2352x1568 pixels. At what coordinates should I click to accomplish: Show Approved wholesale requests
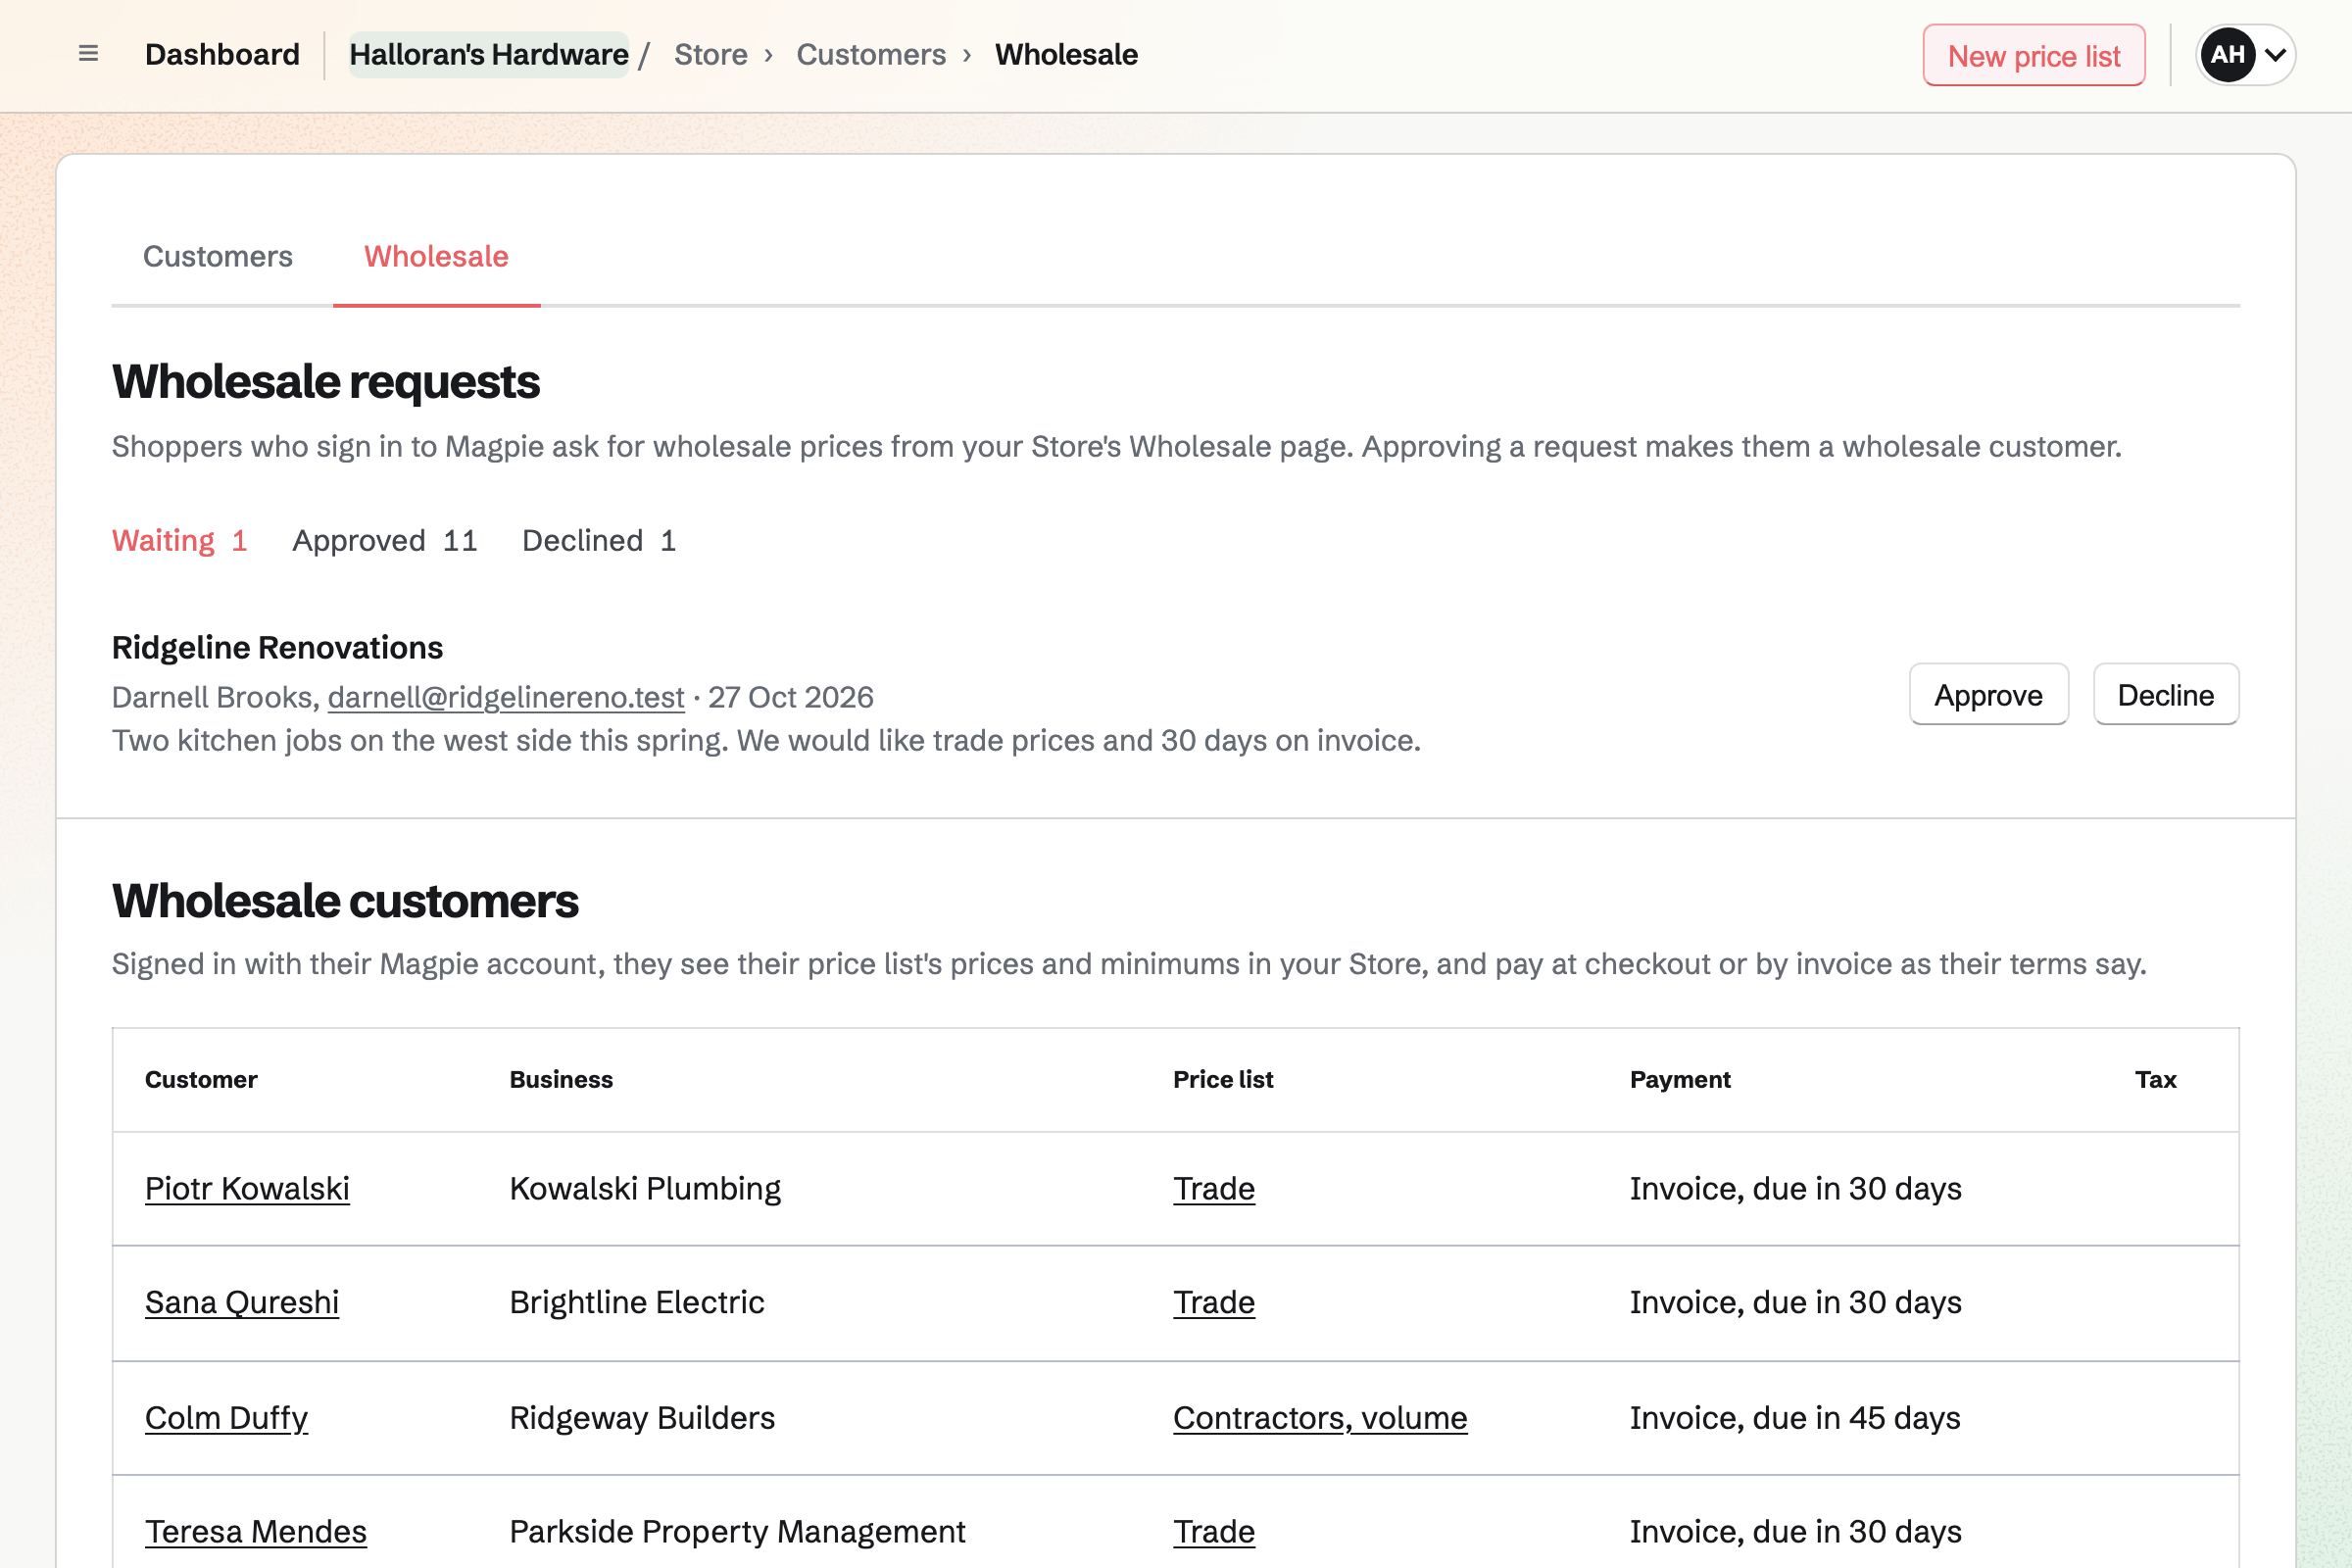pos(385,541)
